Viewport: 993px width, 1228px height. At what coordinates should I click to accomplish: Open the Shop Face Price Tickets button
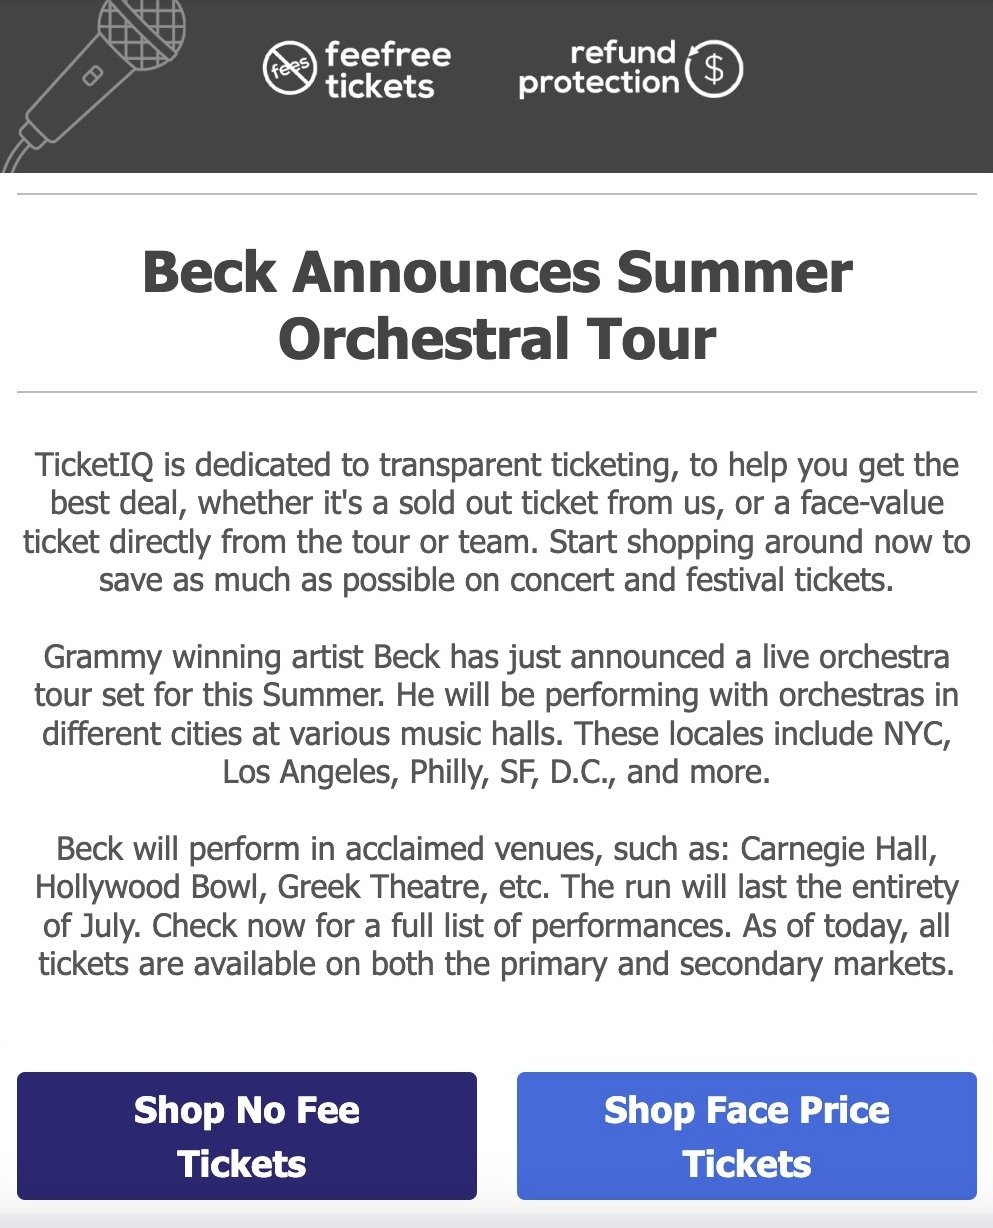(x=746, y=1136)
